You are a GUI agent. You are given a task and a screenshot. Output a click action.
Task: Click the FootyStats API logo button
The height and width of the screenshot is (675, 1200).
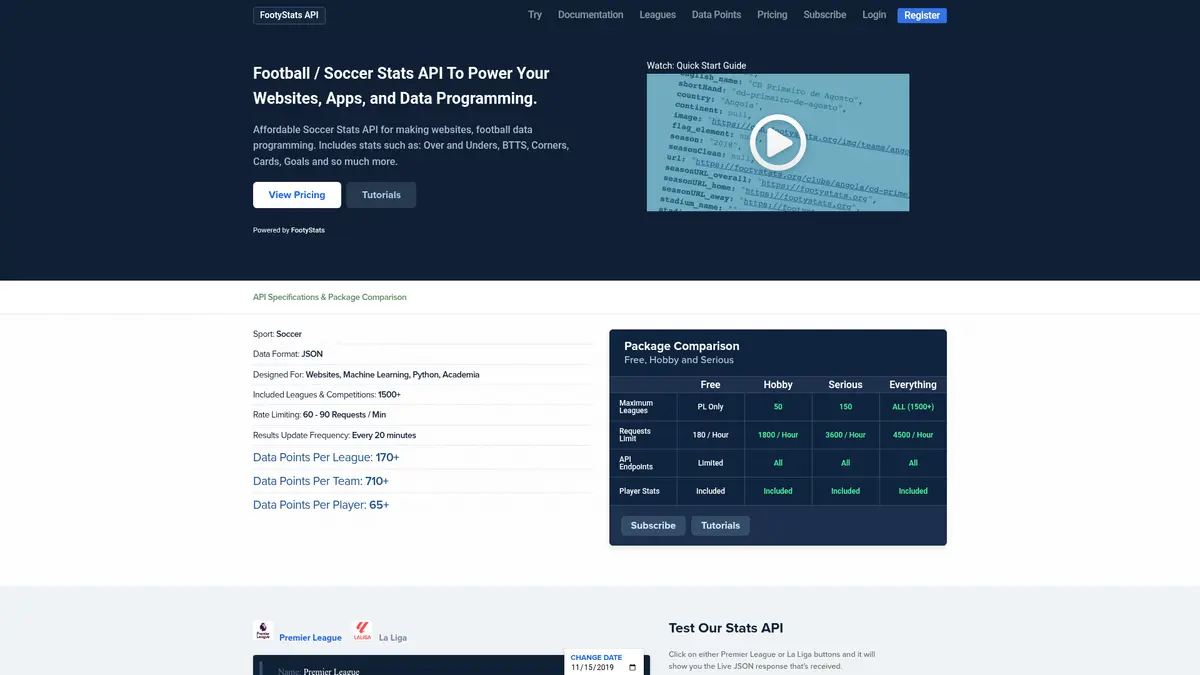[290, 15]
